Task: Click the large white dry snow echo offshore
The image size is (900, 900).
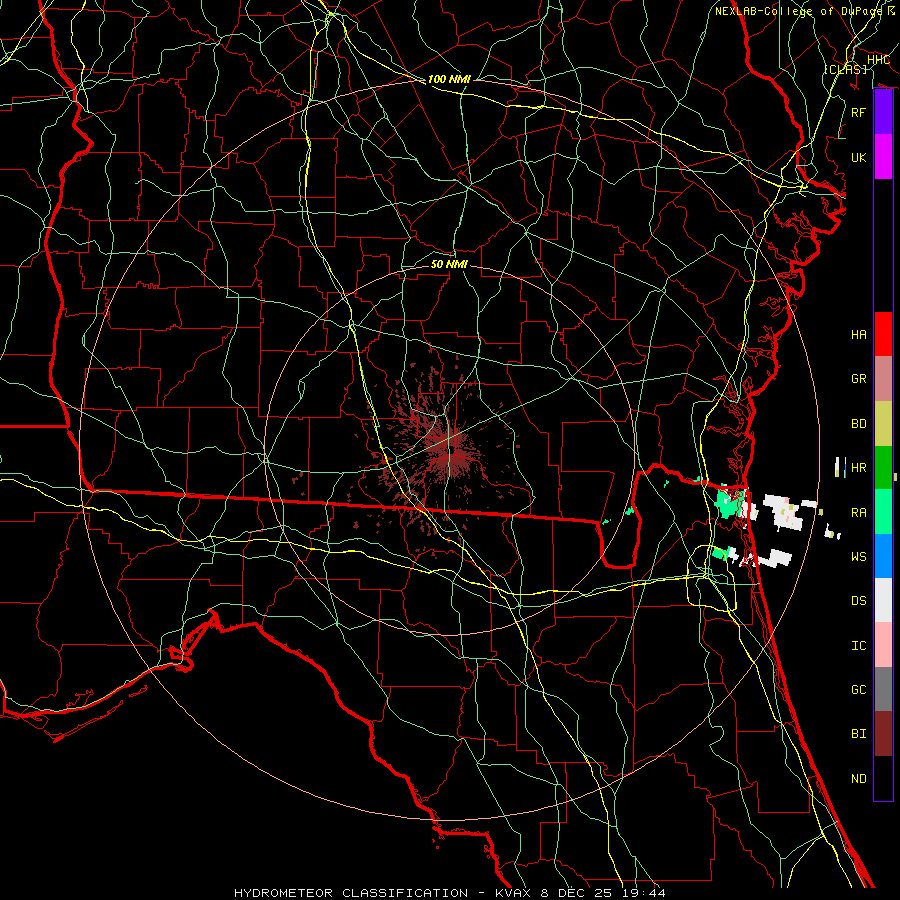Action: [x=784, y=511]
